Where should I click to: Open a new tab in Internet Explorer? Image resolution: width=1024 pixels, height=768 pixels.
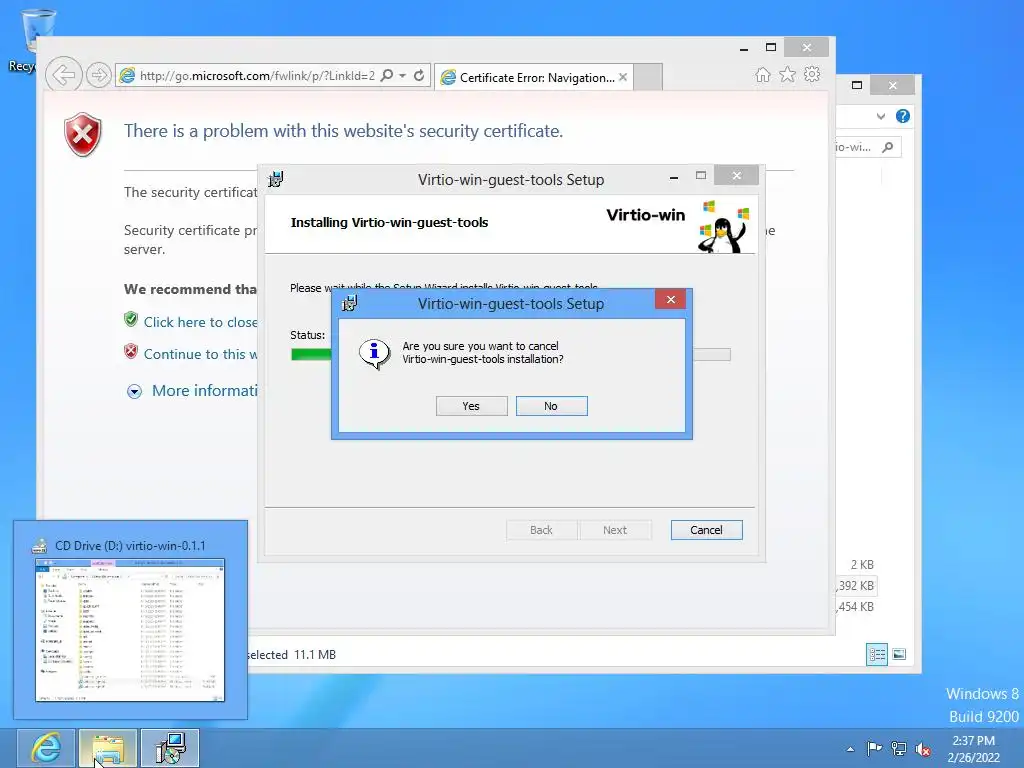pos(648,77)
